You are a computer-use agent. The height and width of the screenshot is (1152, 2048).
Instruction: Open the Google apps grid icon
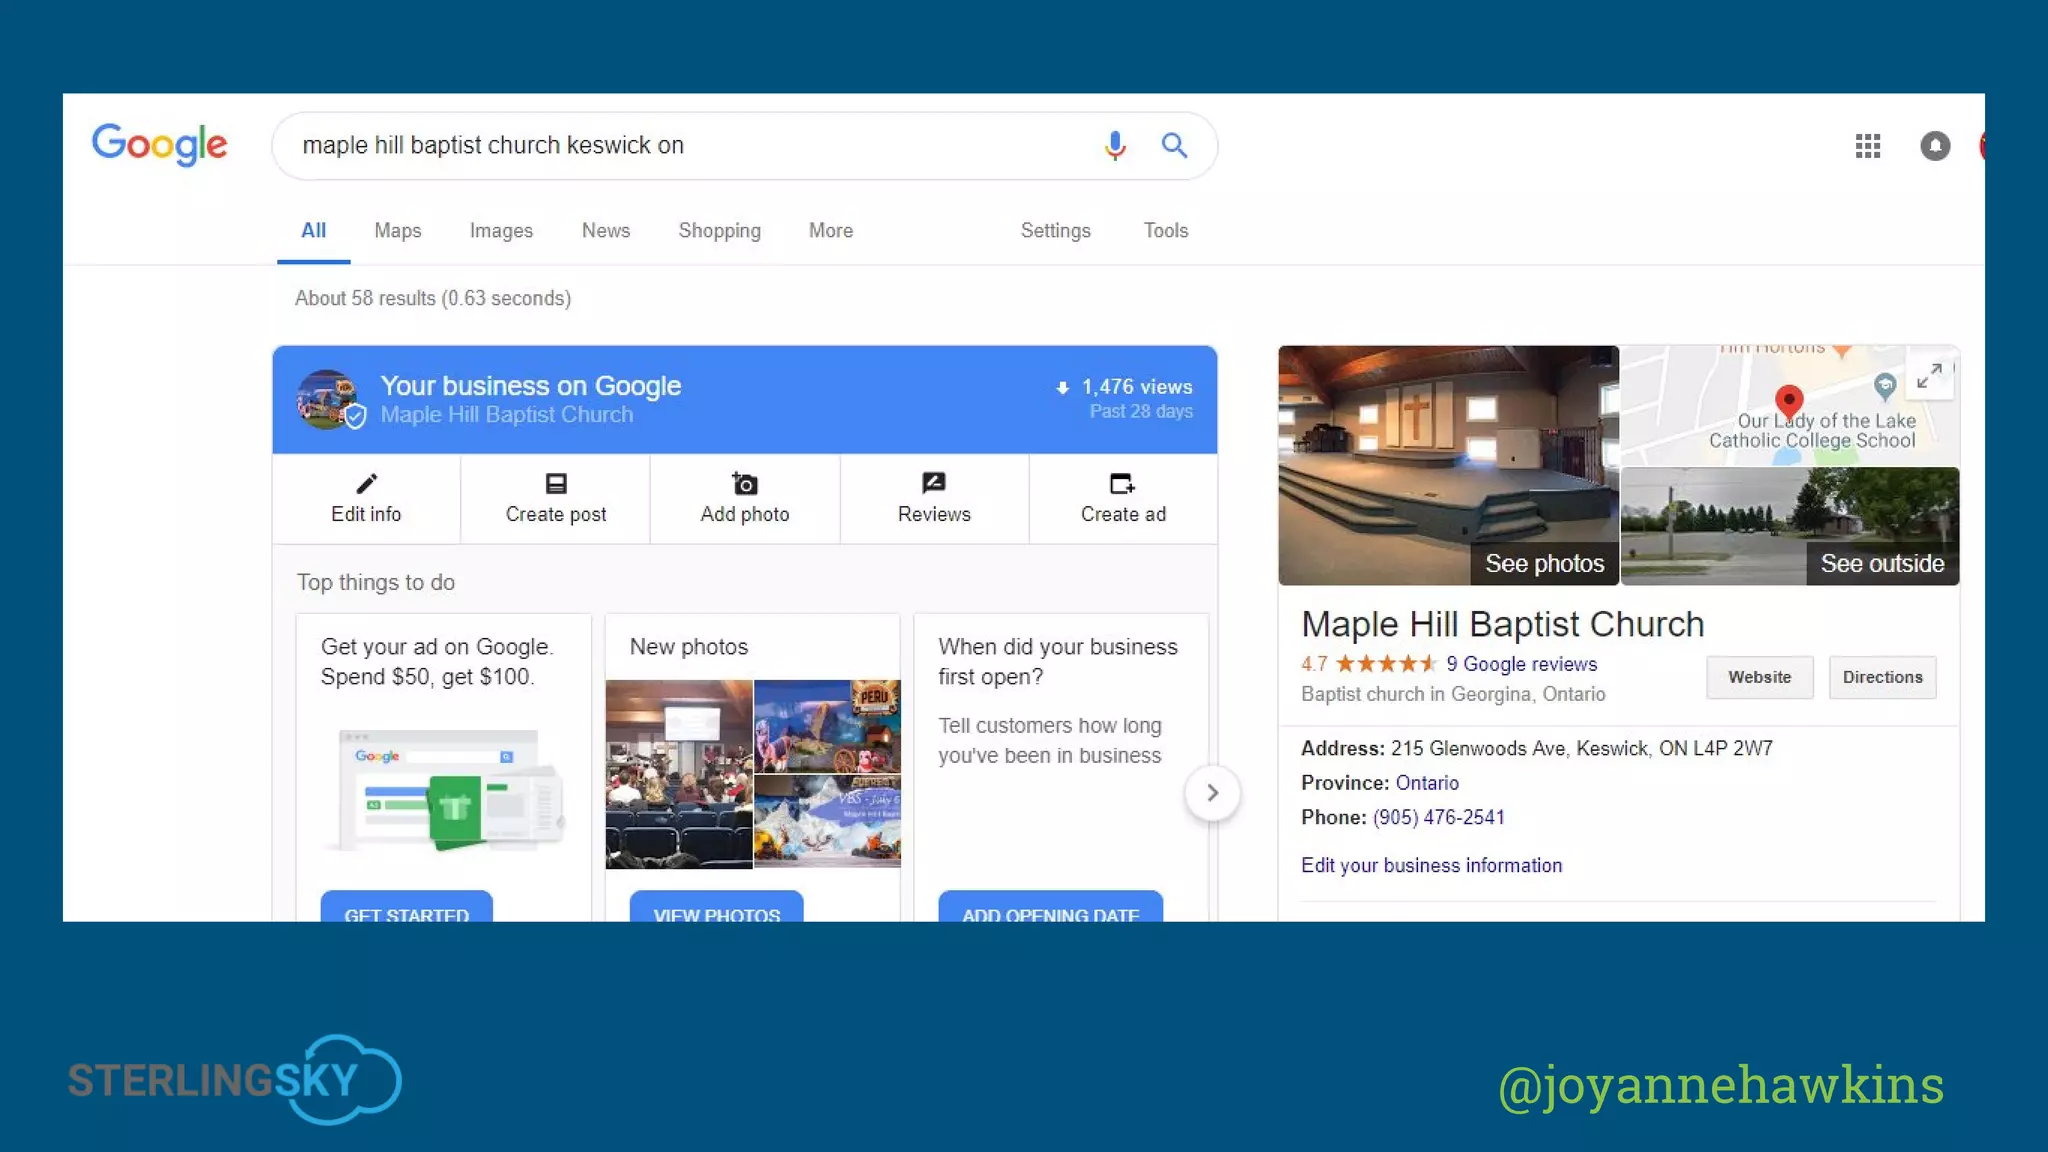click(x=1867, y=146)
